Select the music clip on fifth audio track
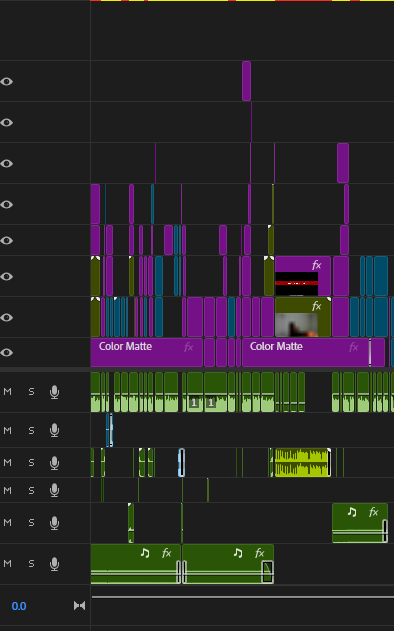Screen dimensions: 394x631 coord(360,523)
